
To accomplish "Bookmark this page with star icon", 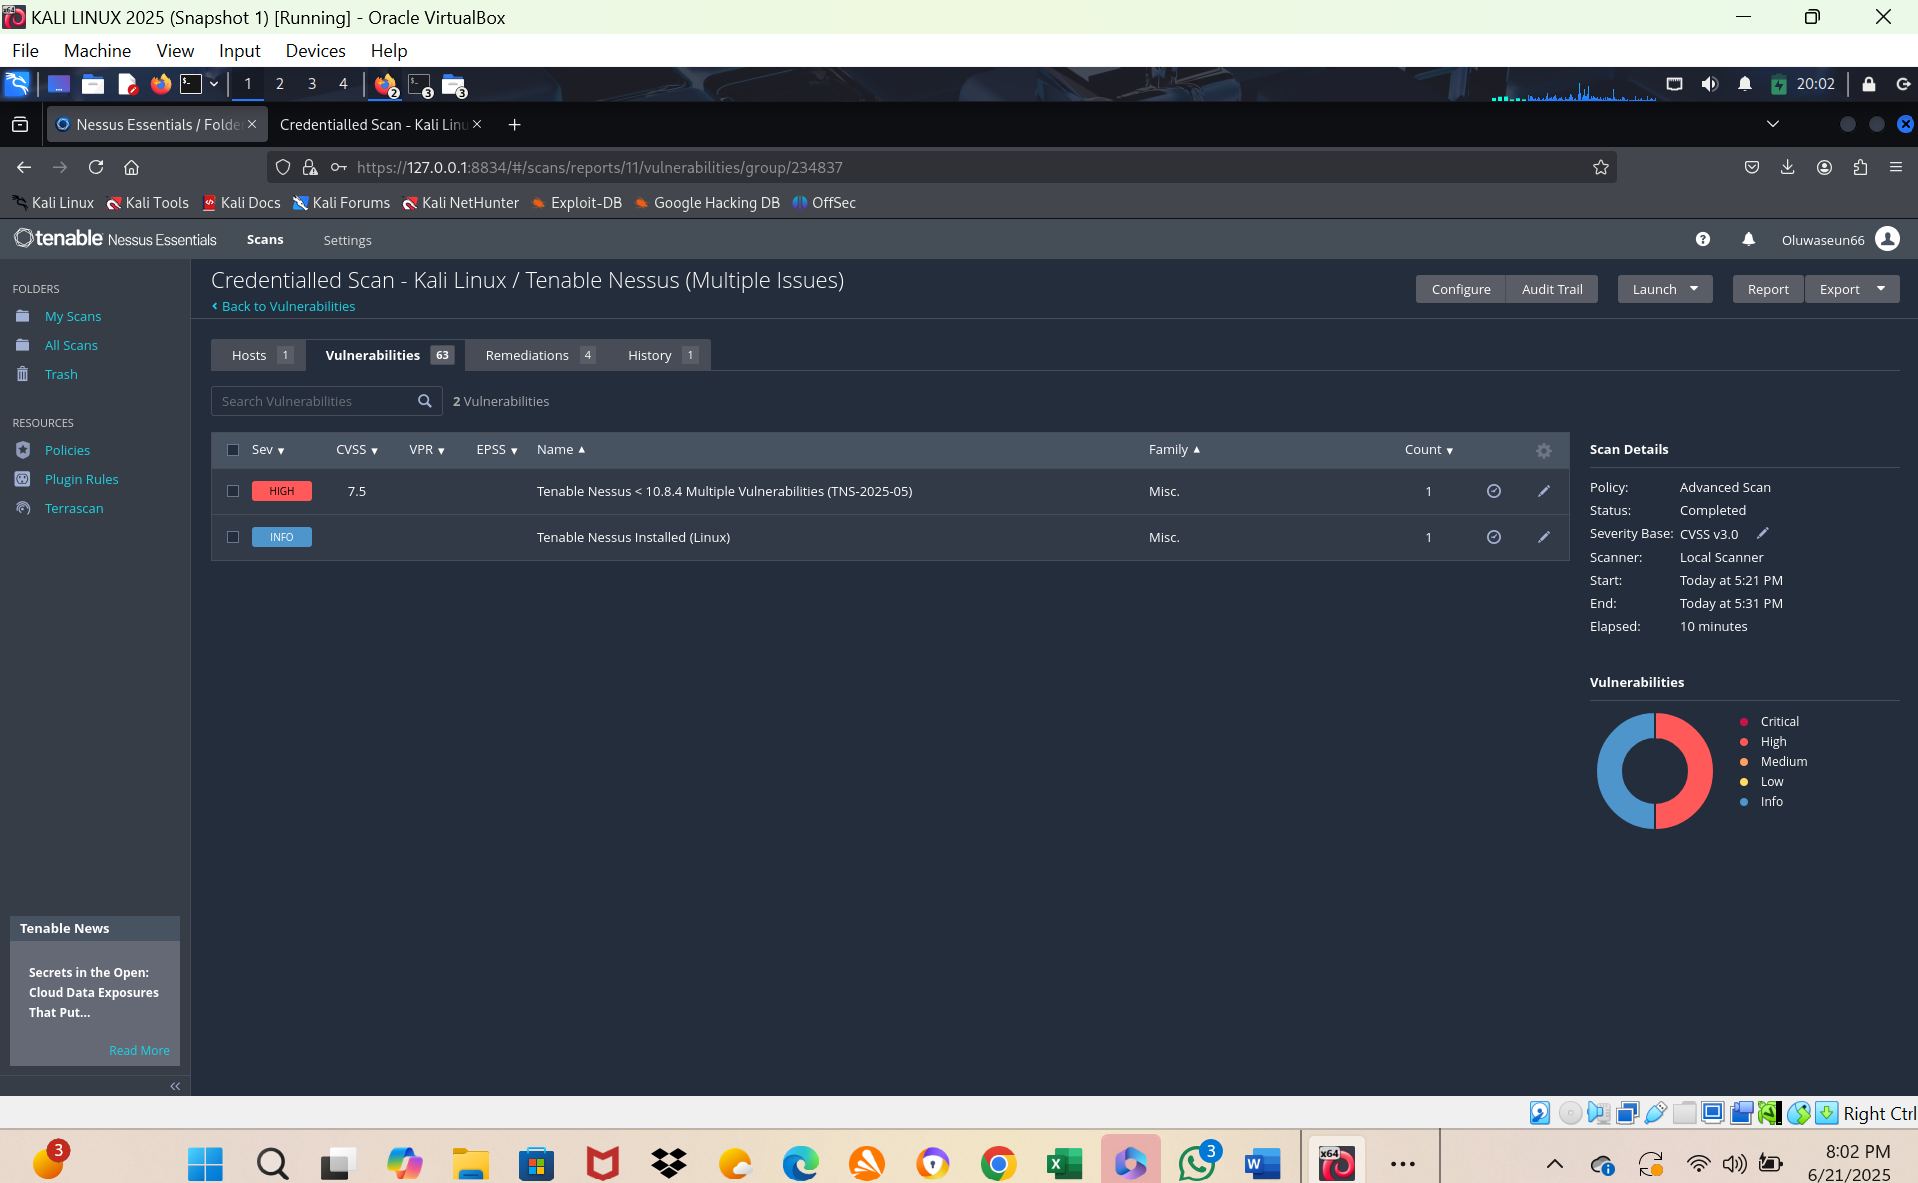I will 1601,167.
